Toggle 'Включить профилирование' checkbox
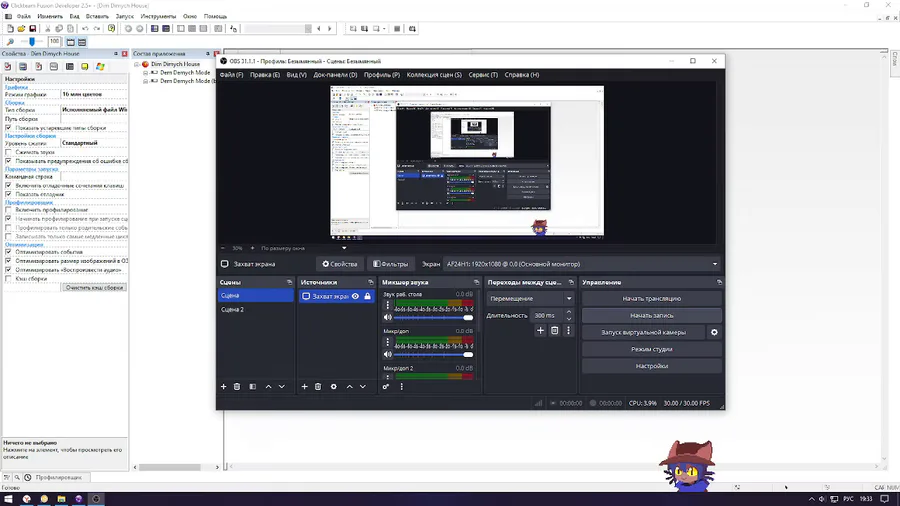900x506 pixels. [8, 210]
